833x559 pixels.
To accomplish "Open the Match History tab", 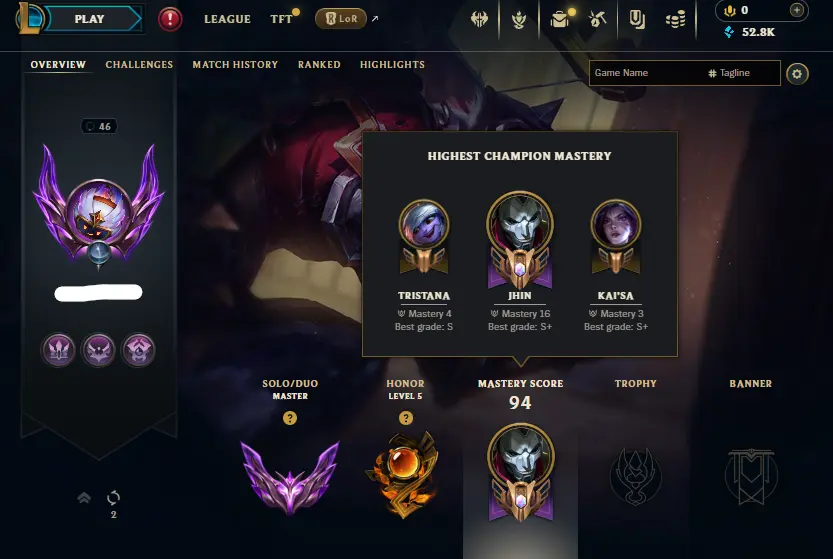I will 235,64.
